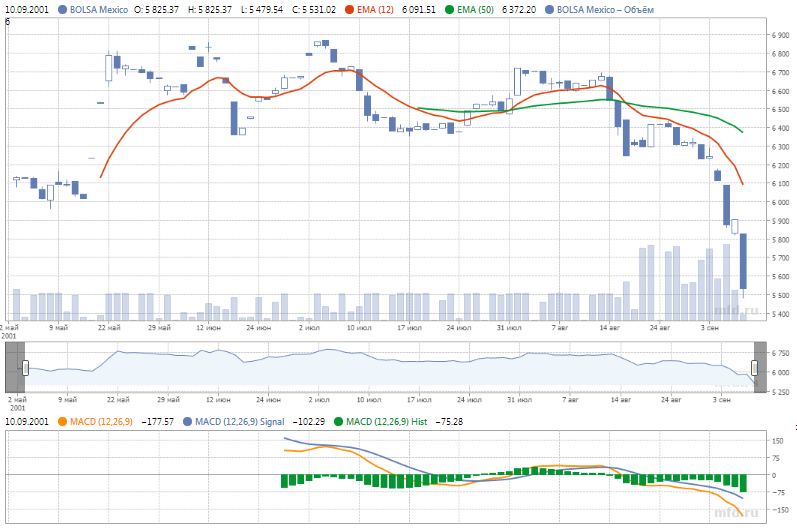This screenshot has width=797, height=530.
Task: Click the last falling candlestick near 5 800
Action: pos(743,261)
